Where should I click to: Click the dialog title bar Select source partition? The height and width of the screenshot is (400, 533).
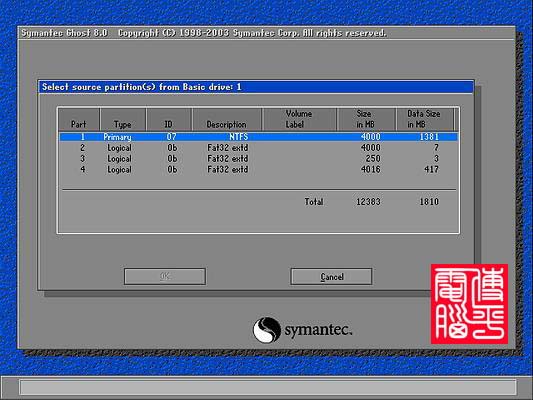(x=256, y=87)
